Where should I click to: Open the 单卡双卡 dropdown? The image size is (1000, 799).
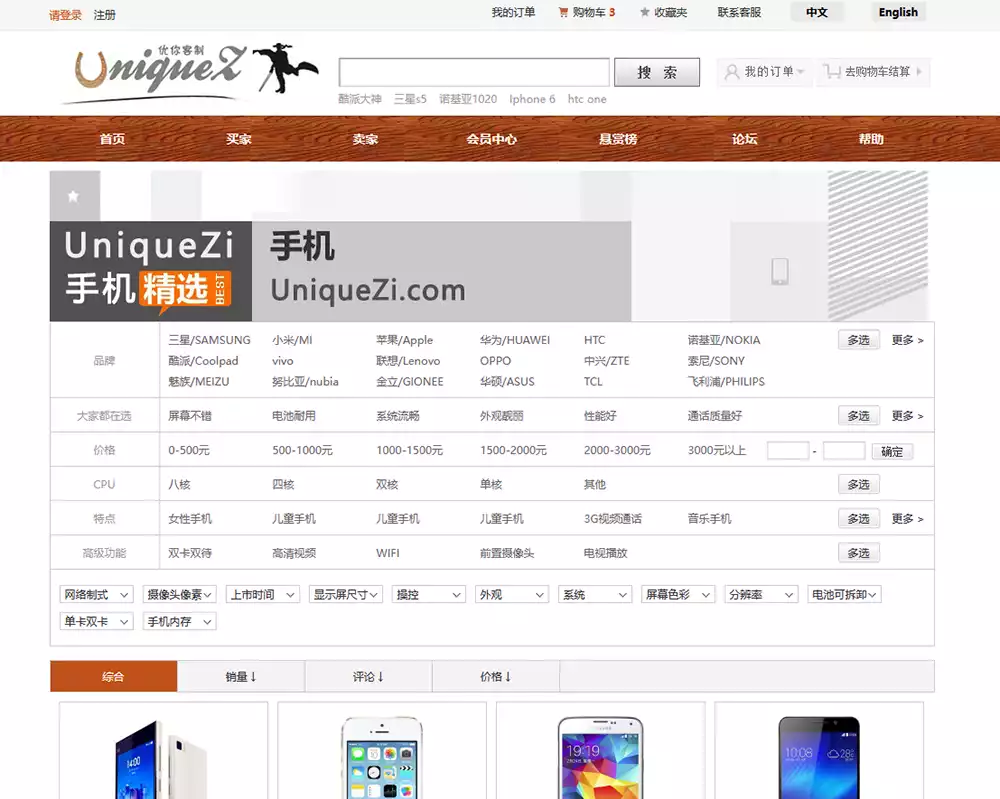click(96, 621)
